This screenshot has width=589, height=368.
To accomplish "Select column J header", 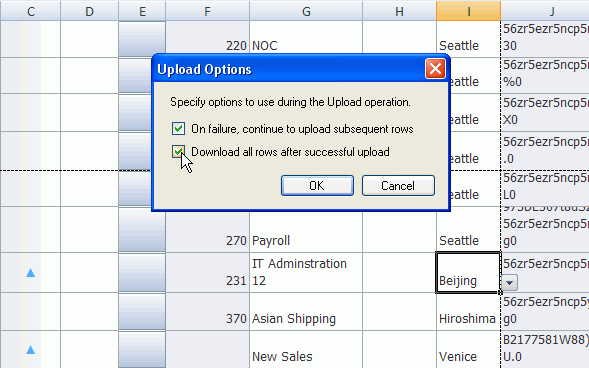I will 545,11.
